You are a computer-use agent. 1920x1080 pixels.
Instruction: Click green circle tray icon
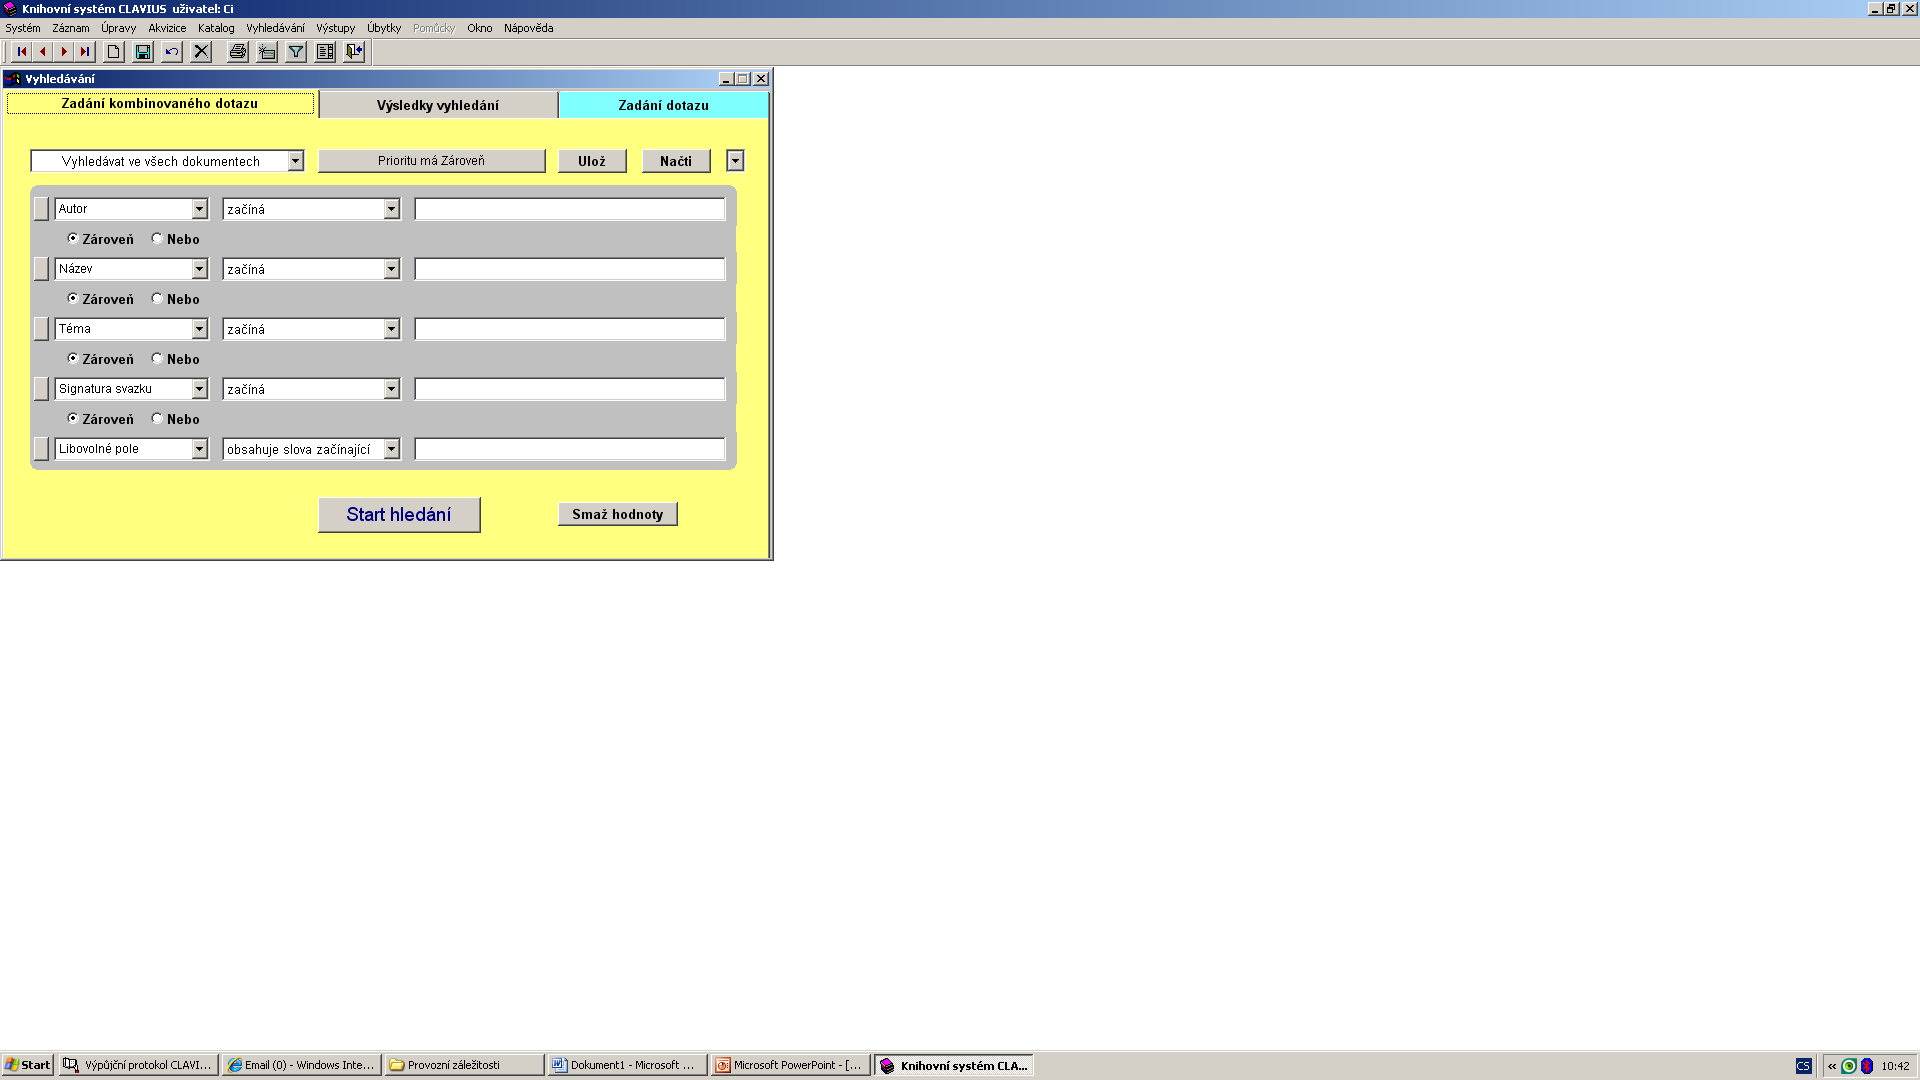tap(1849, 1066)
